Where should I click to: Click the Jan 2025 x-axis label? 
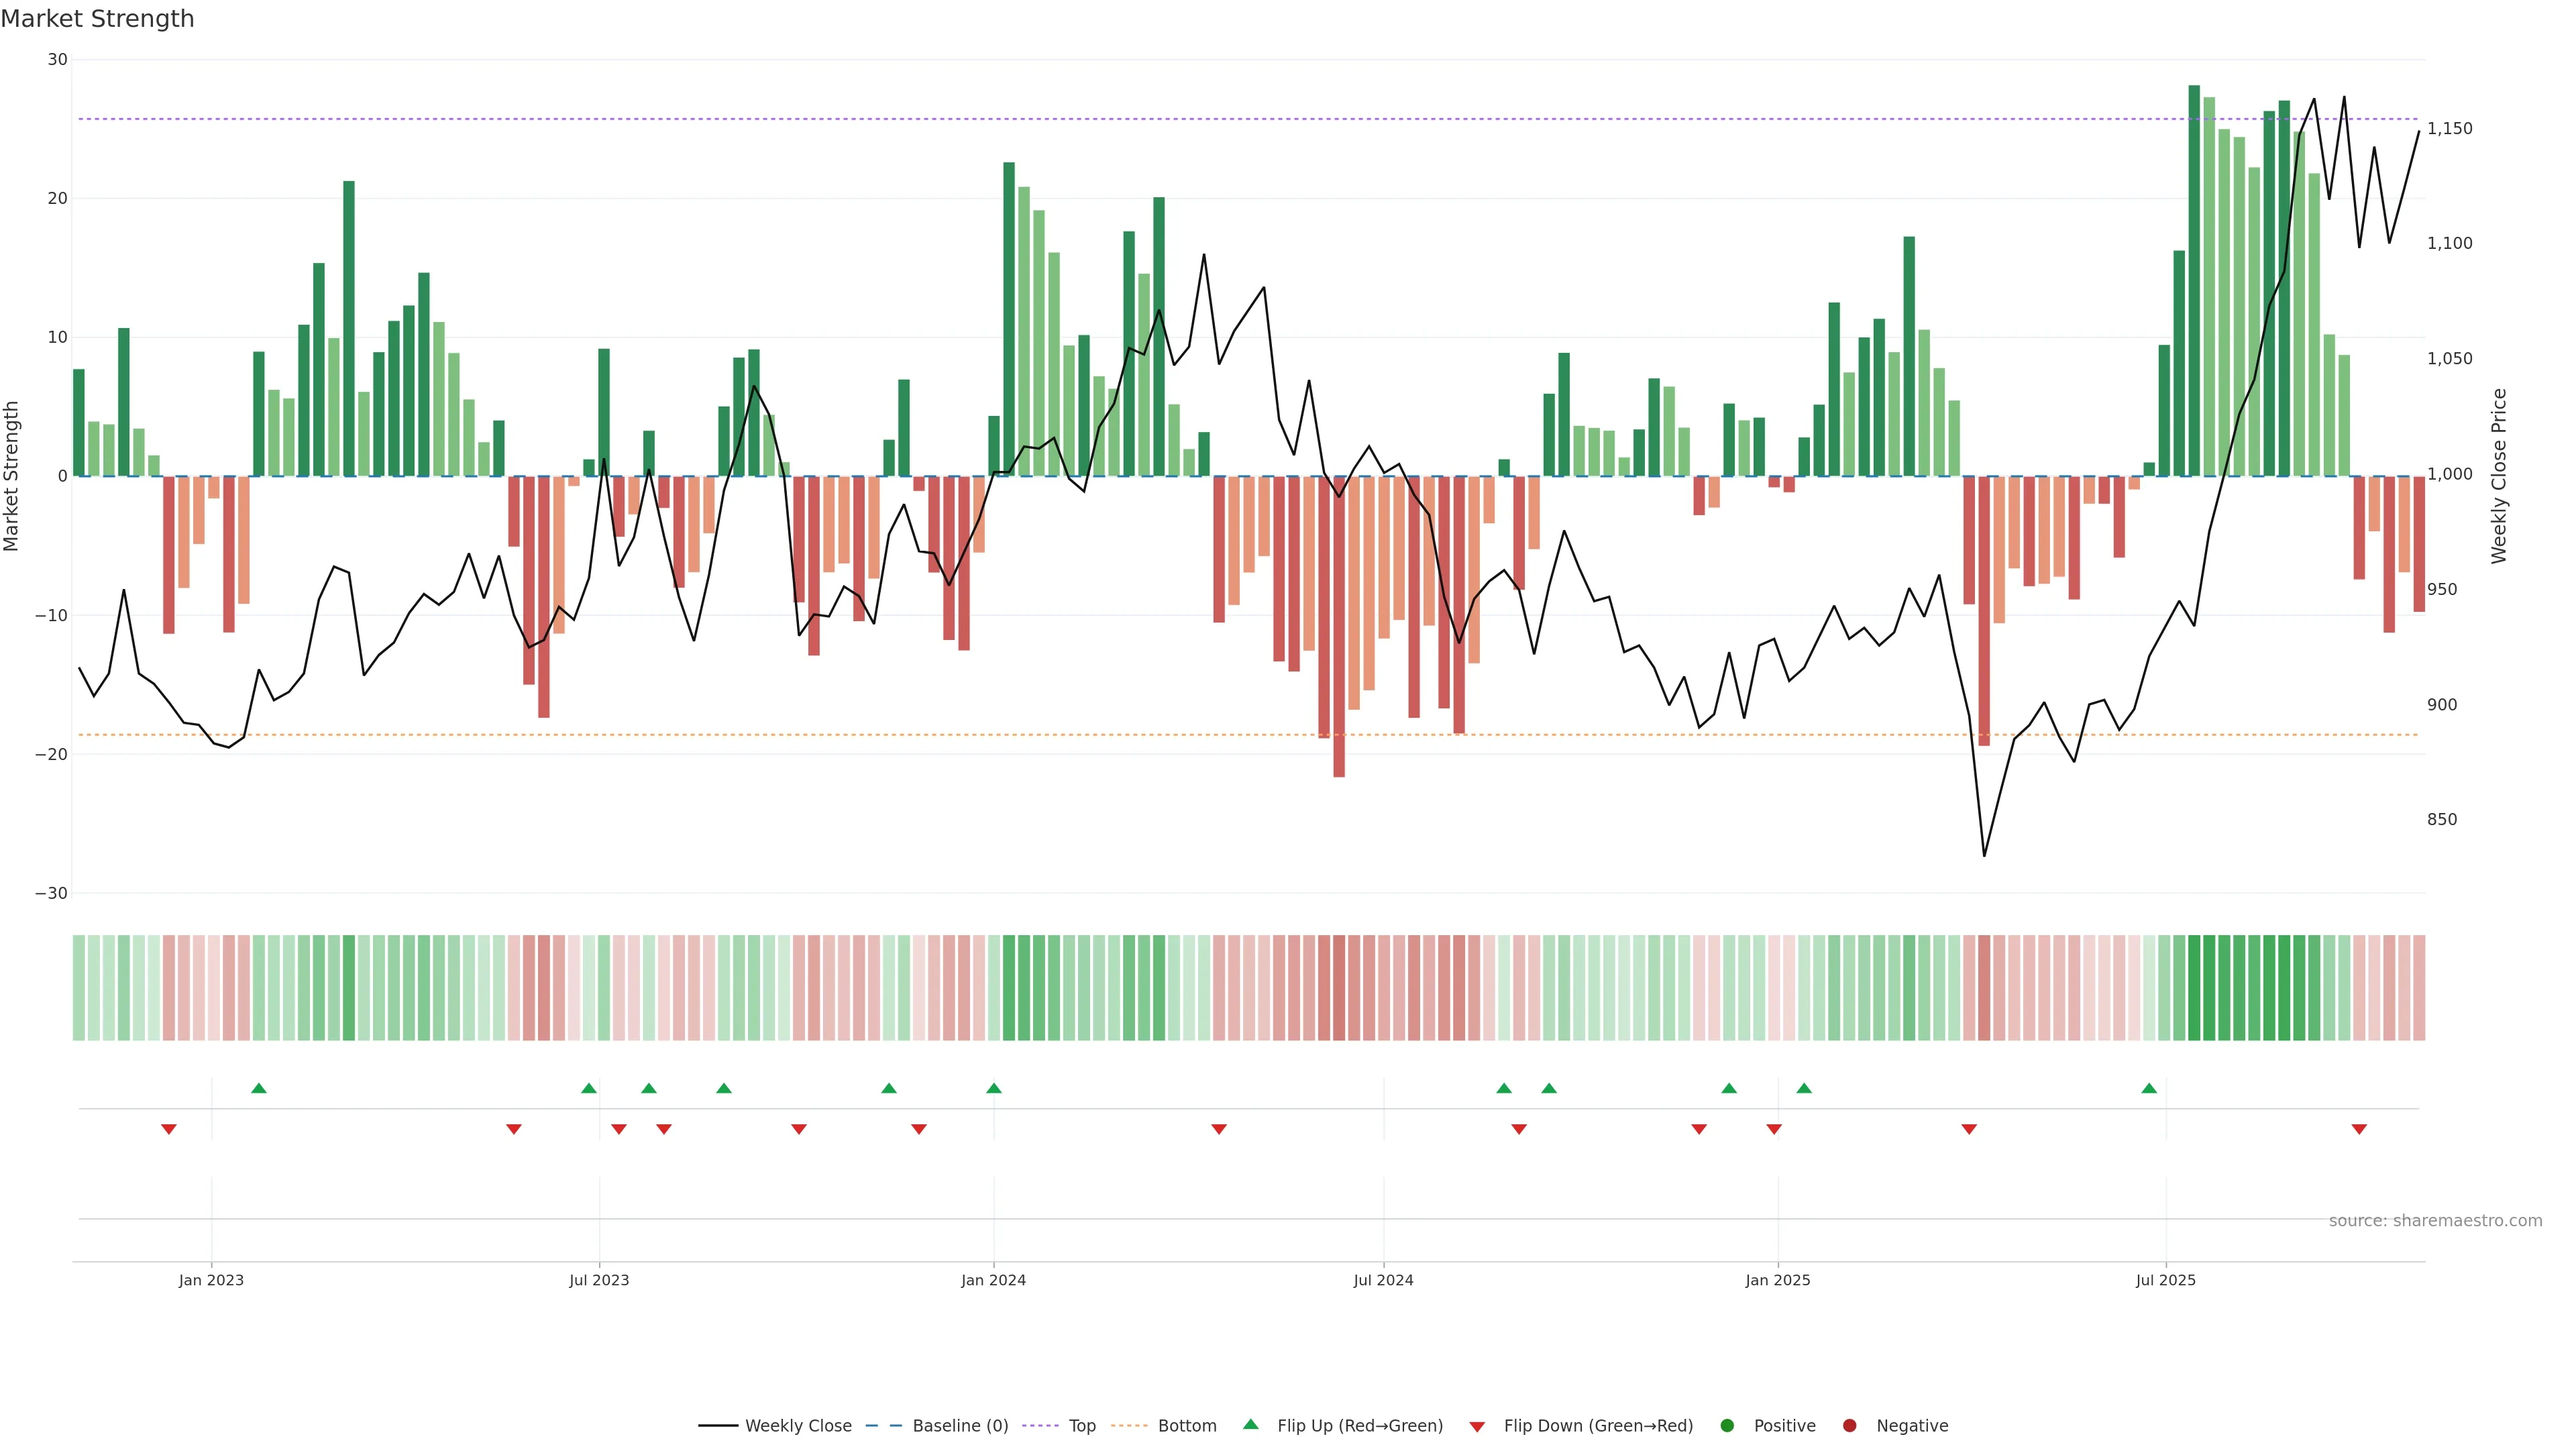1777,1280
